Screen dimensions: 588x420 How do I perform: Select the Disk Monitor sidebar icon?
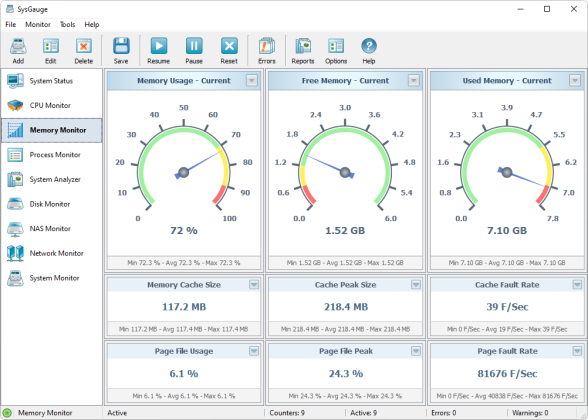pyautogui.click(x=15, y=204)
